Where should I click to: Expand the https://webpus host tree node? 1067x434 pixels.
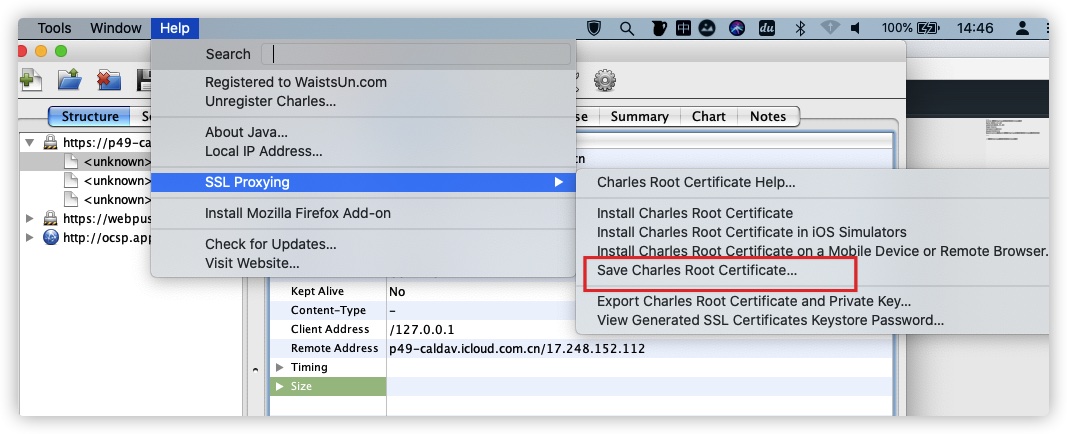(x=29, y=218)
